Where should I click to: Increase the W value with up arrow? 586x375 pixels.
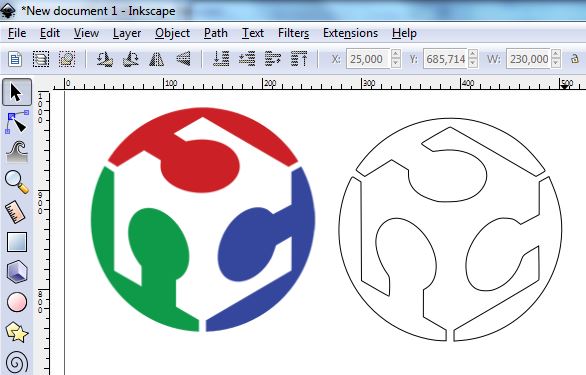pyautogui.click(x=556, y=54)
